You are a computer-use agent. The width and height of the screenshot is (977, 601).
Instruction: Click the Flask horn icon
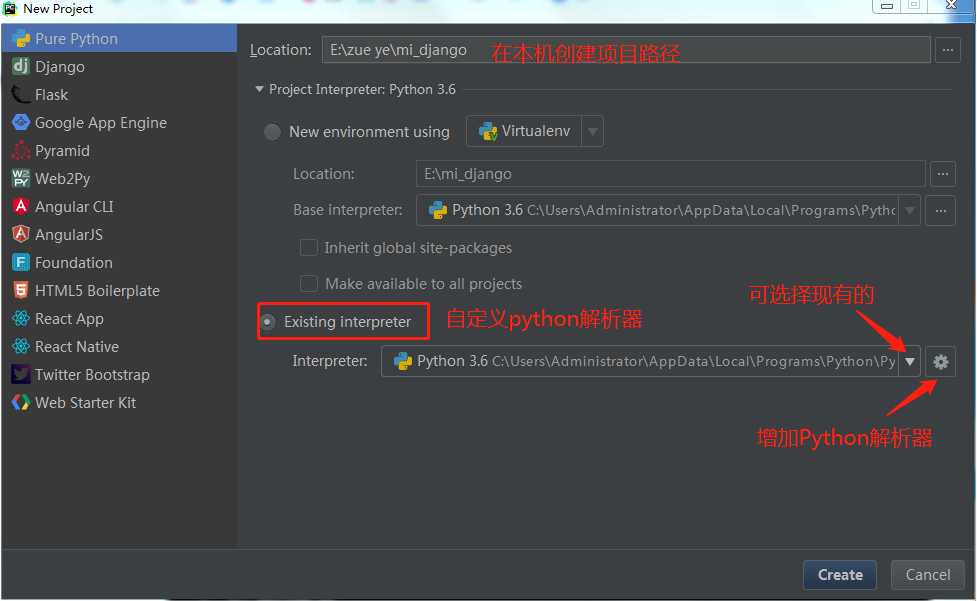21,95
